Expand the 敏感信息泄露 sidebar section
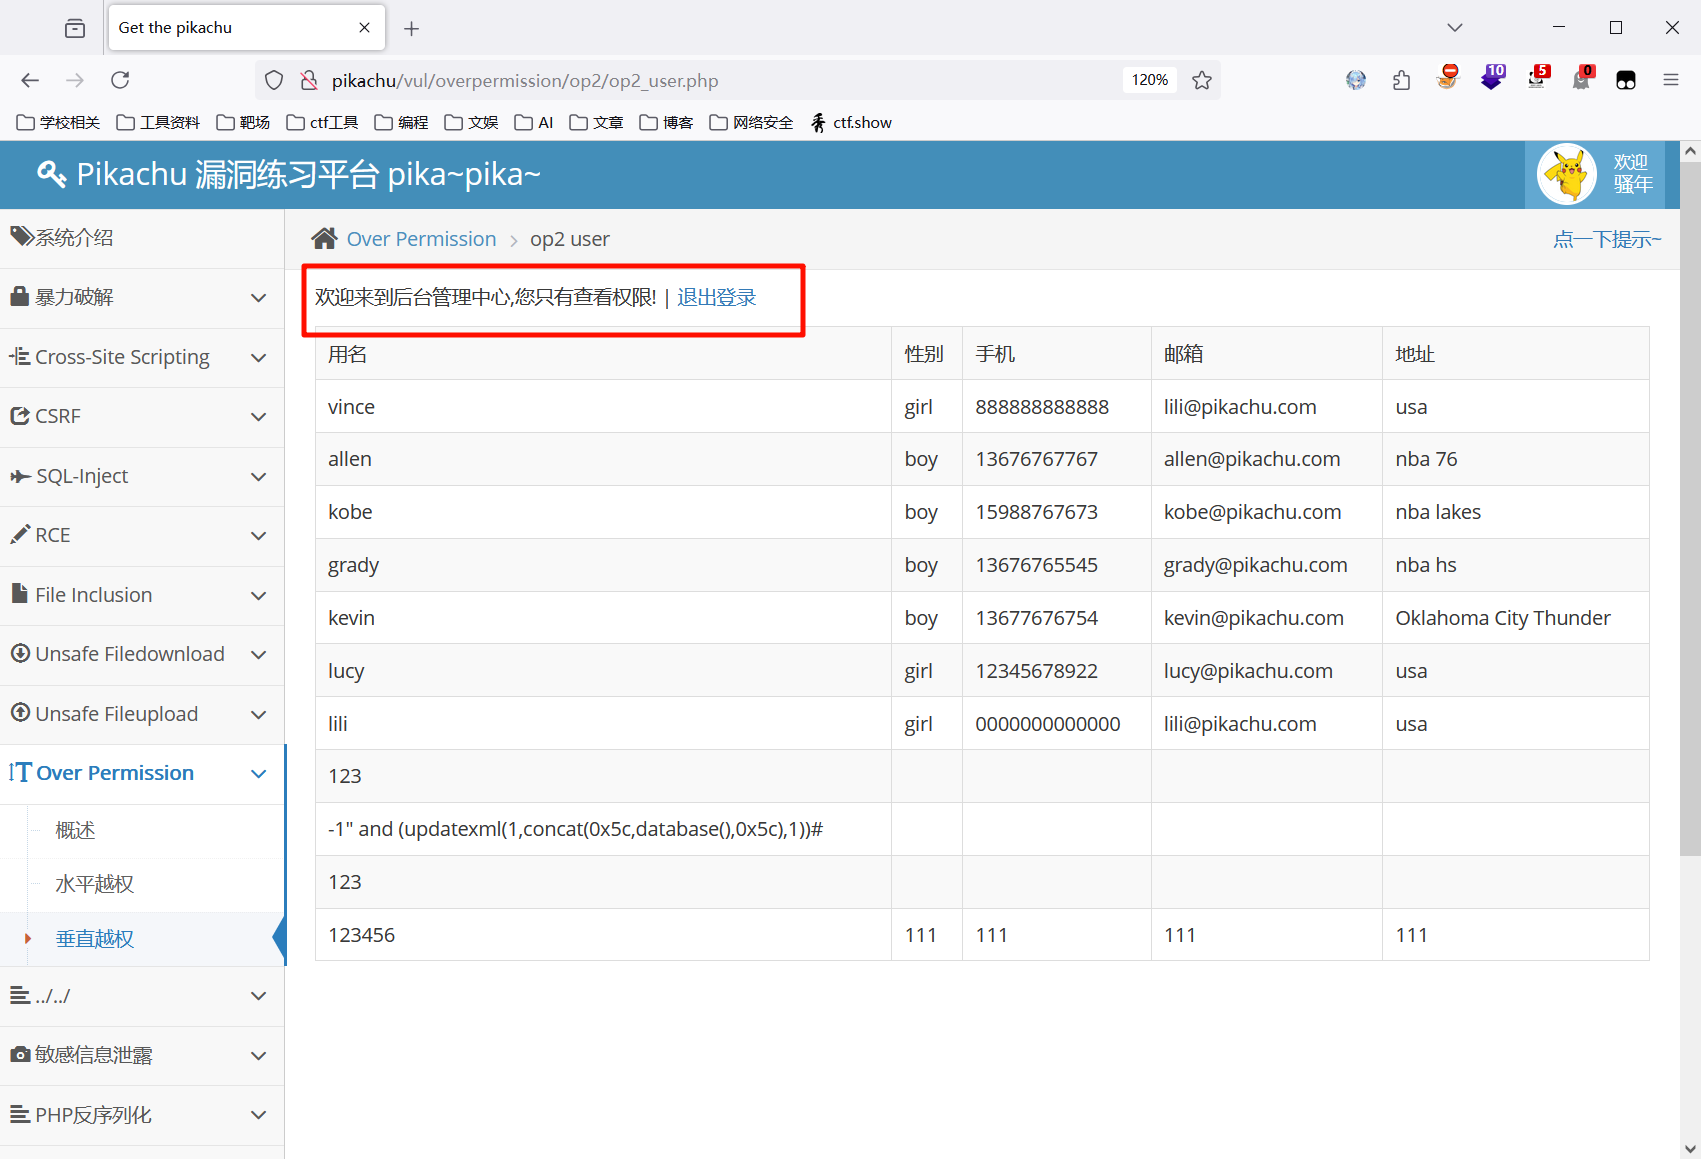Screen dimensions: 1701x1159 [x=142, y=1055]
